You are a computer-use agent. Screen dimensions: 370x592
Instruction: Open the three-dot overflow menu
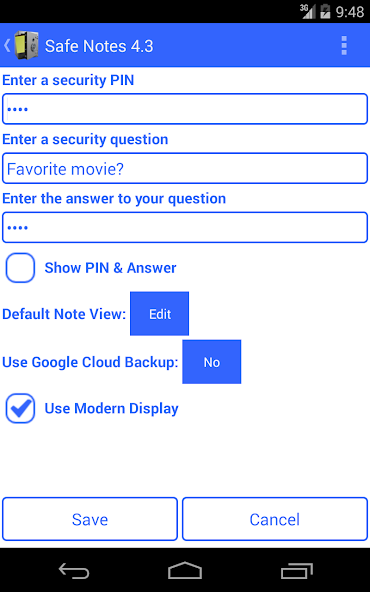click(x=344, y=46)
